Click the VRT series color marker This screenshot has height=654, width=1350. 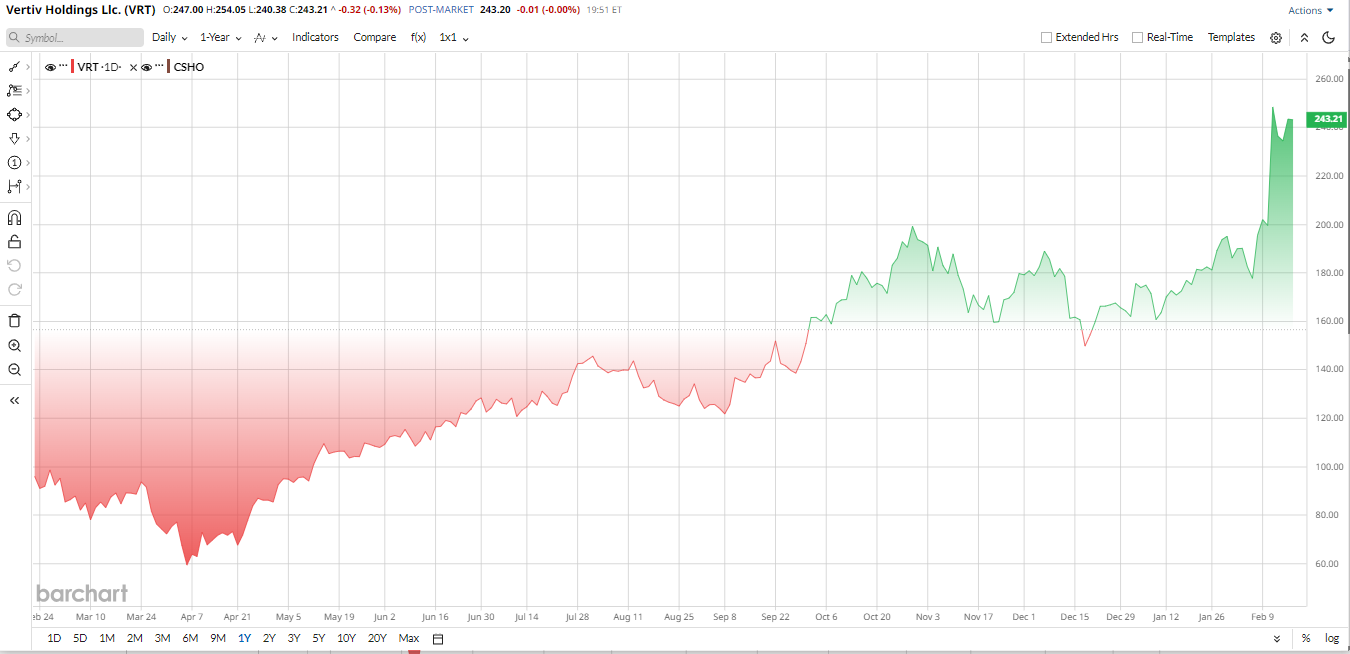pyautogui.click(x=72, y=67)
